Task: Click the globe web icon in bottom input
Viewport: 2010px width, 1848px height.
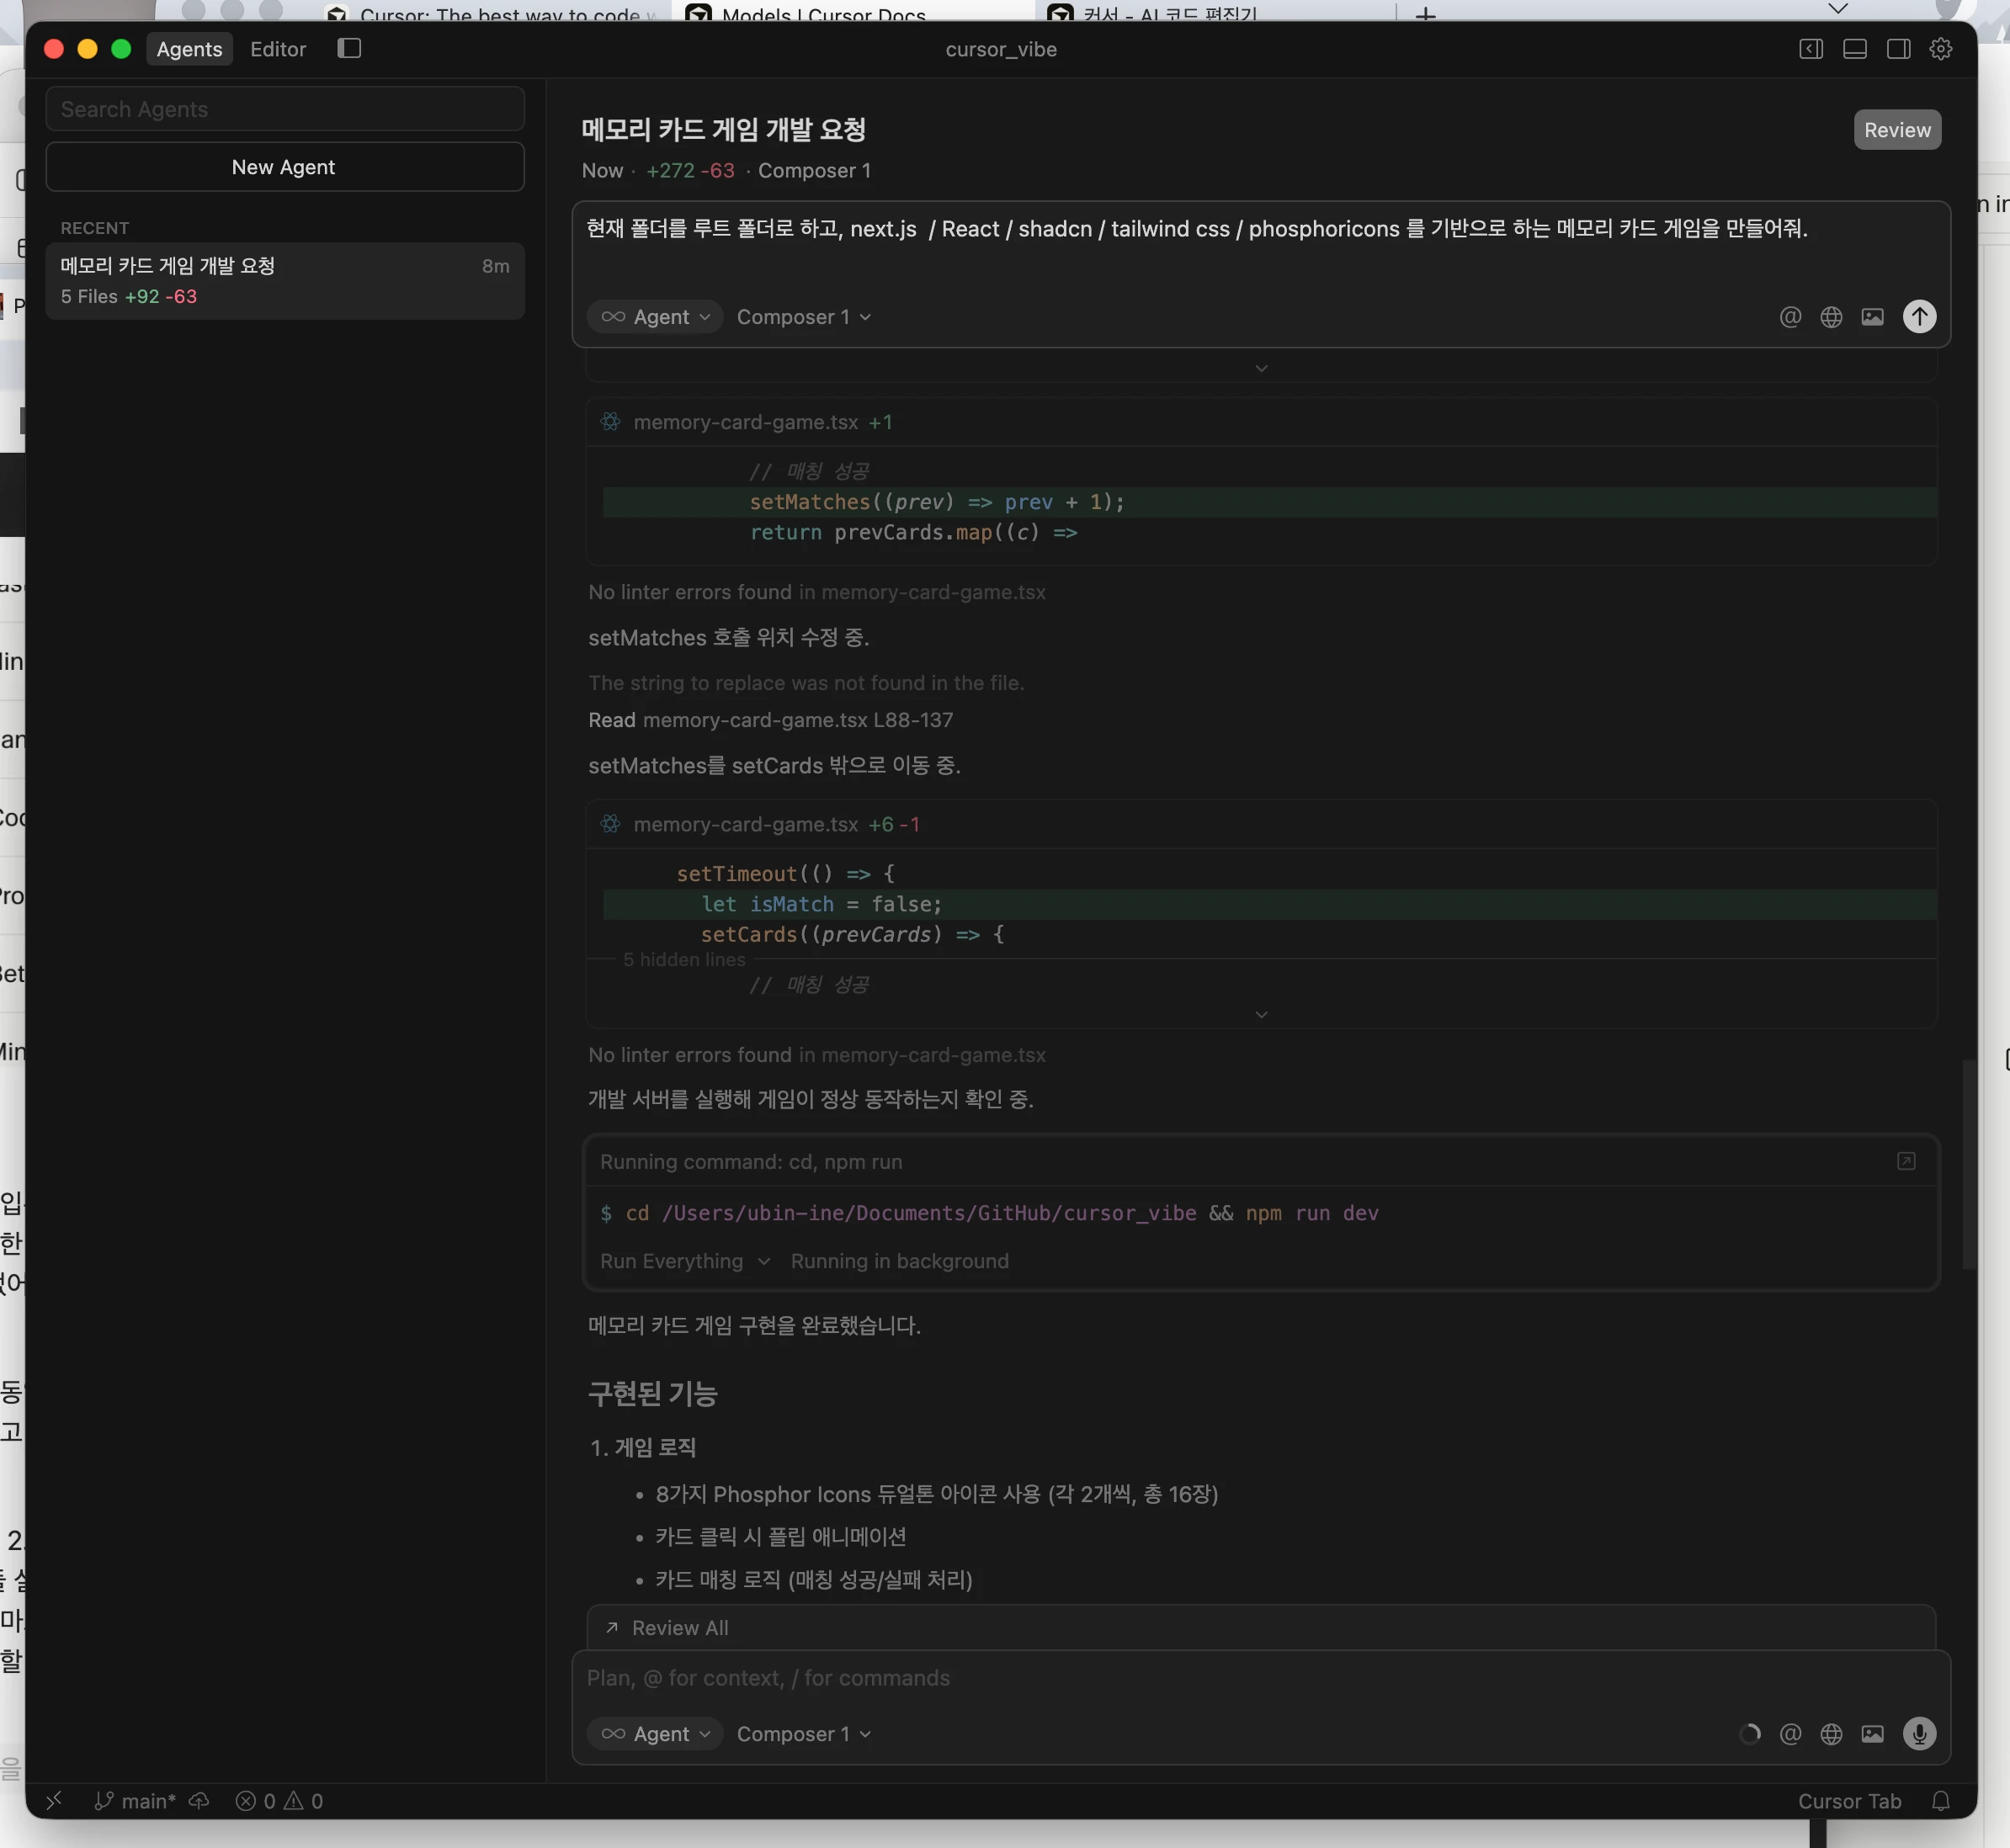Action: pos(1831,1734)
